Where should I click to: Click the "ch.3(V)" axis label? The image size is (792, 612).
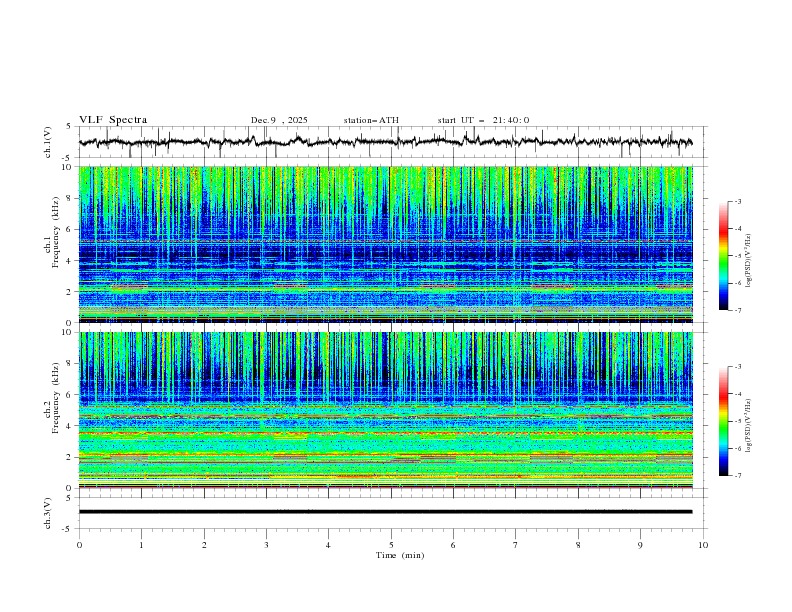point(48,513)
